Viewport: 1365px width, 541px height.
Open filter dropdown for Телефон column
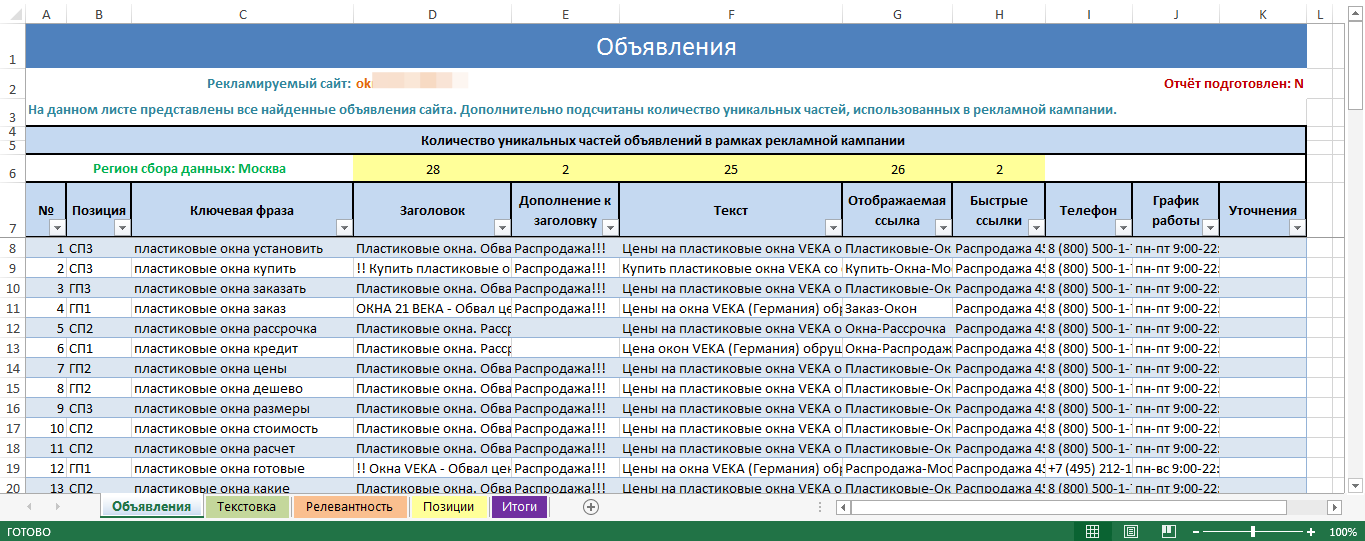[x=1122, y=227]
